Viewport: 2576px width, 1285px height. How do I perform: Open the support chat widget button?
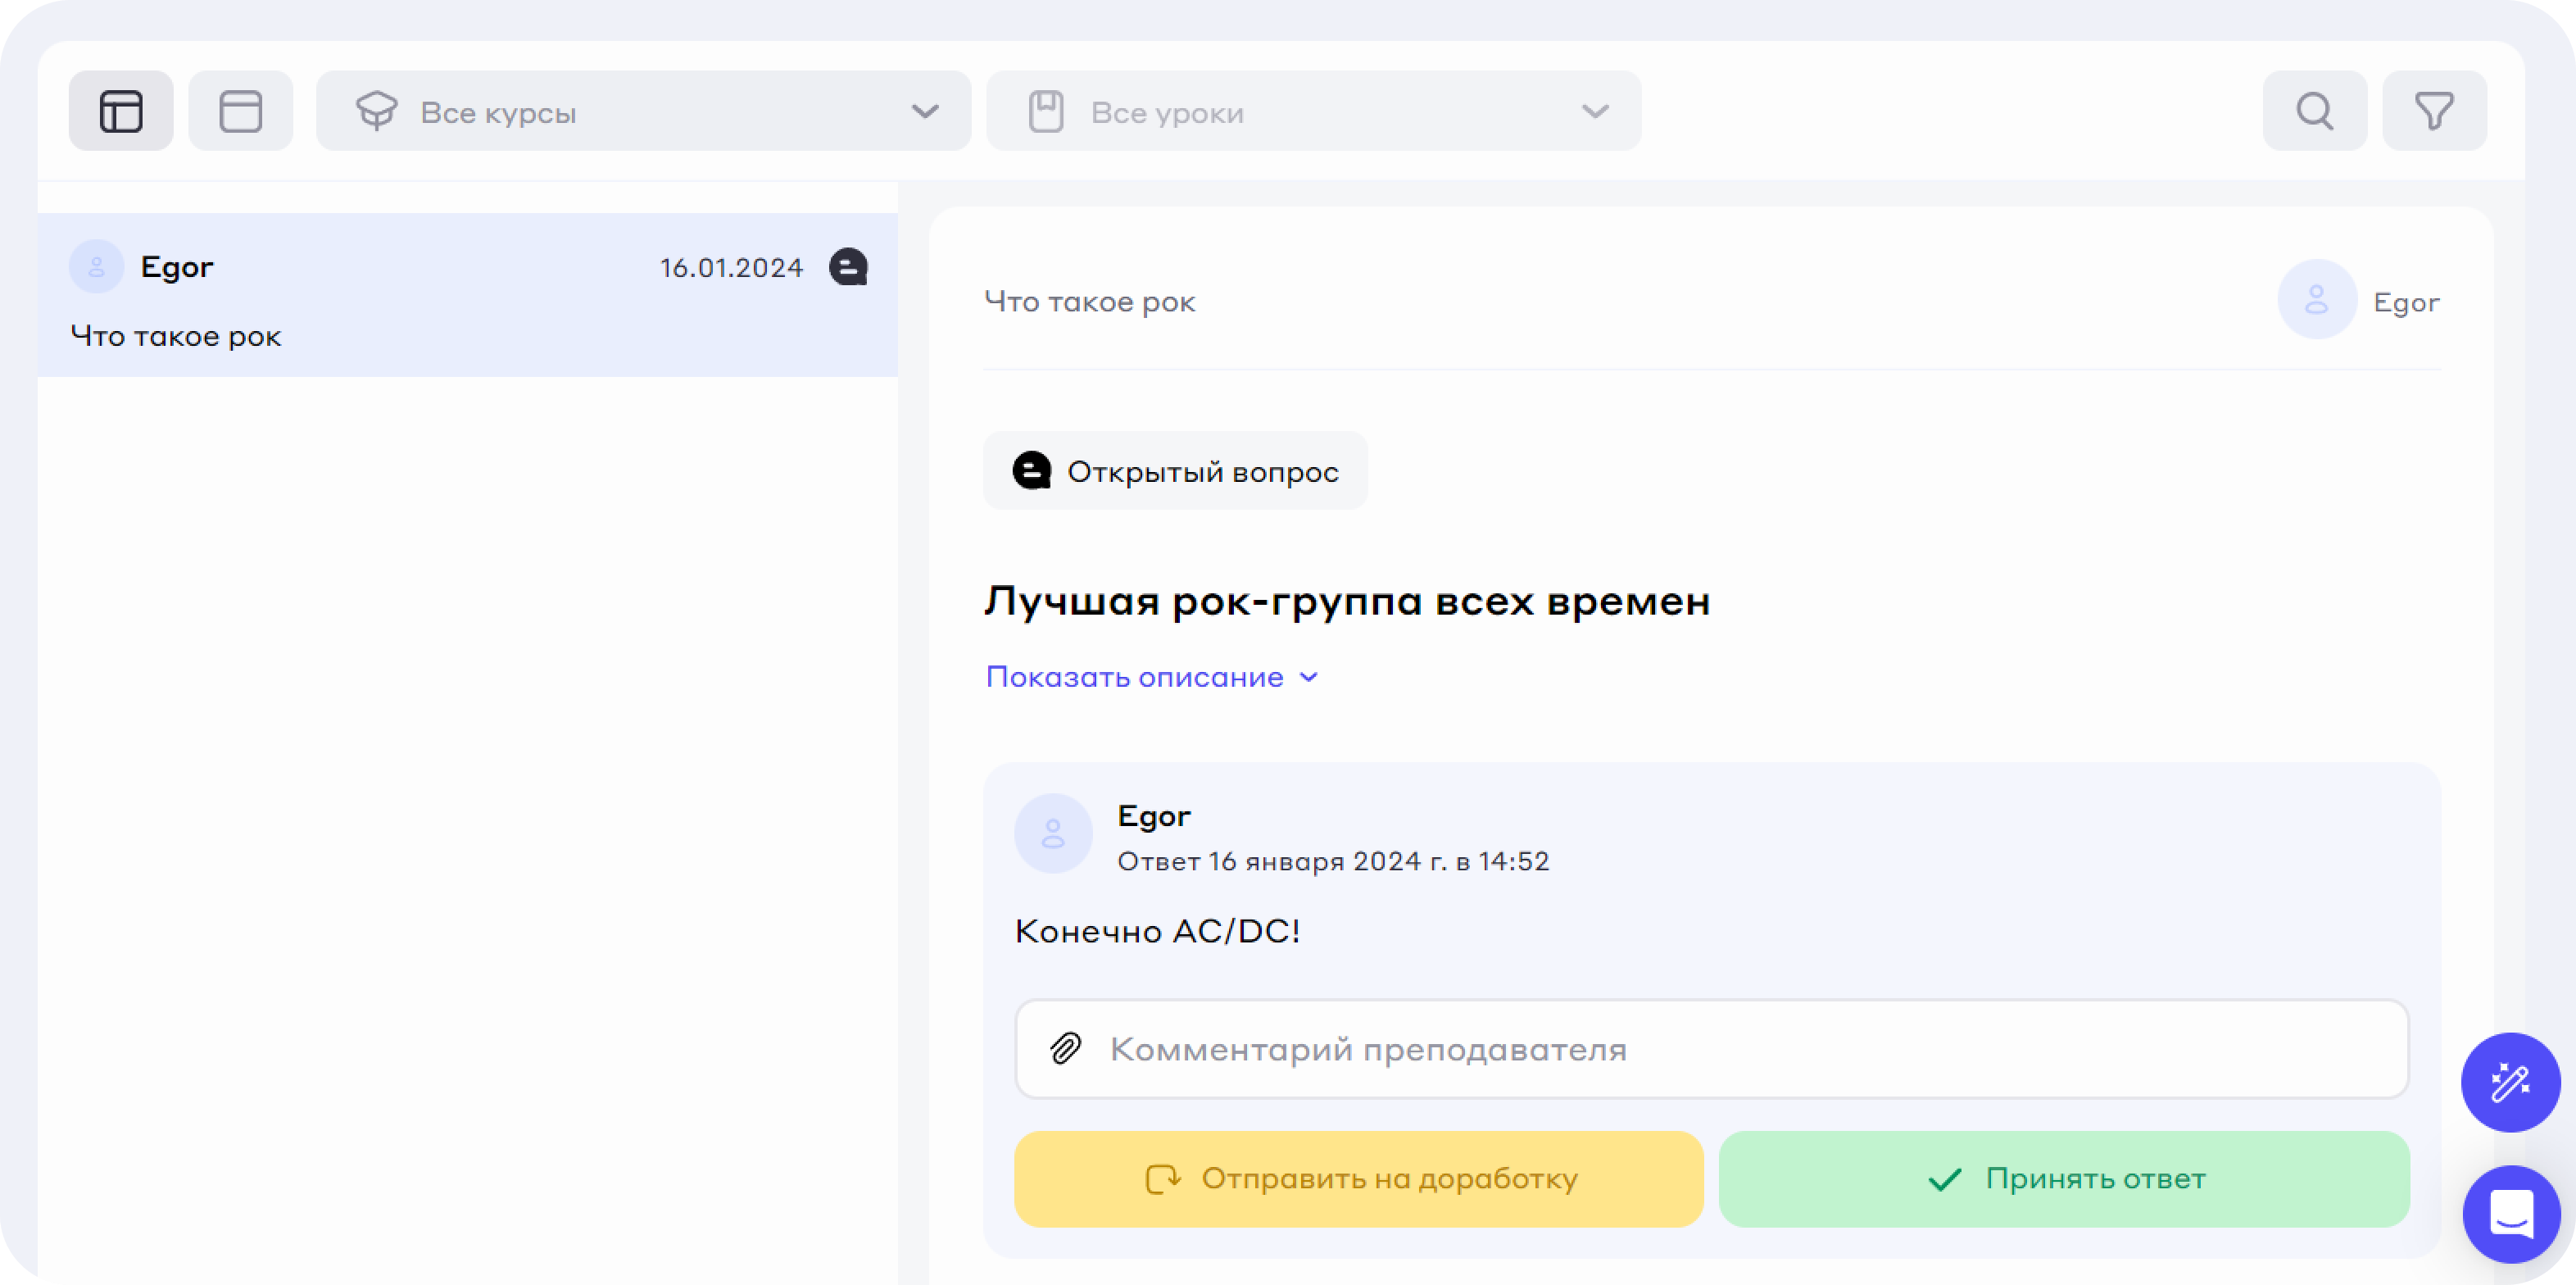click(x=2510, y=1214)
